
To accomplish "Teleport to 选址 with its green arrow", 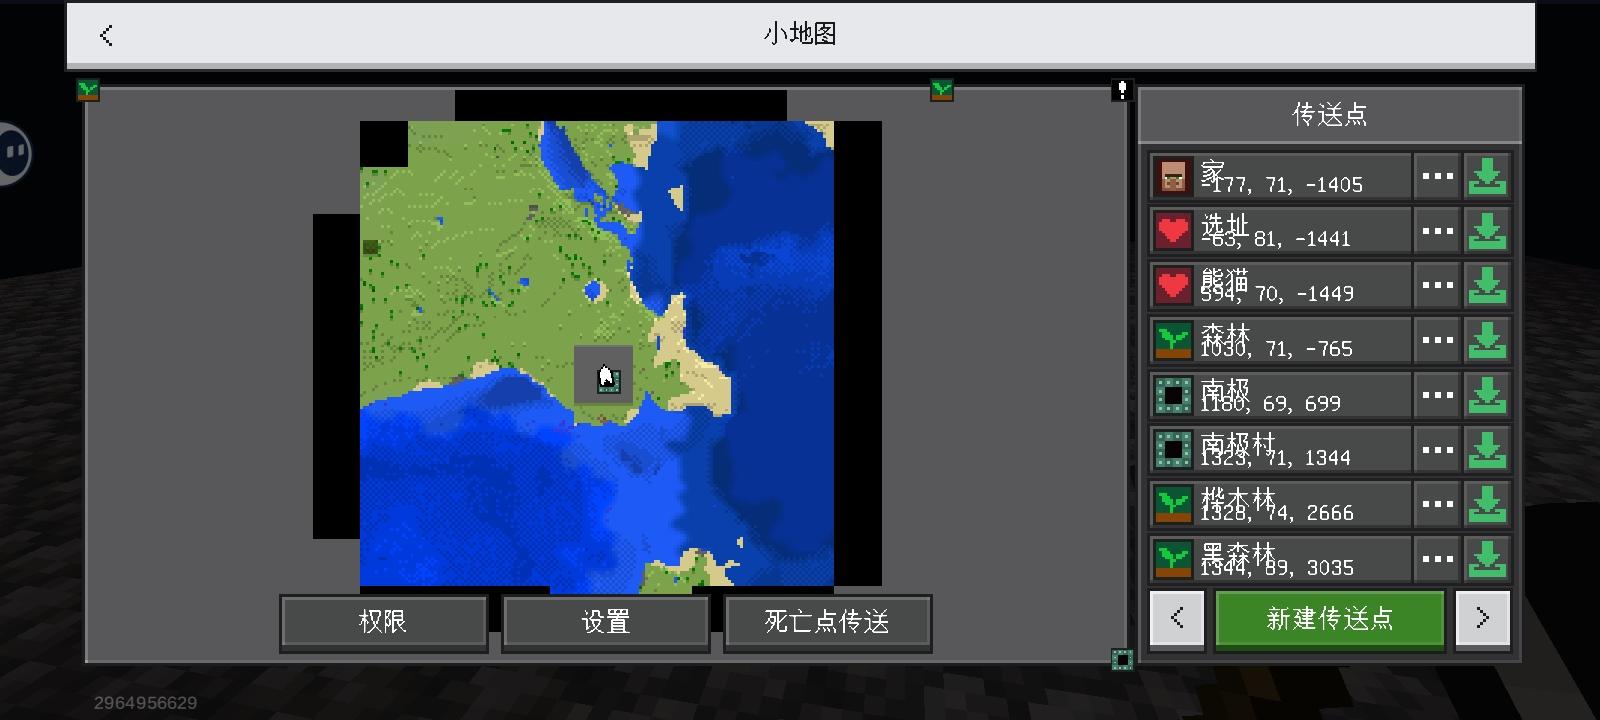I will point(1487,231).
